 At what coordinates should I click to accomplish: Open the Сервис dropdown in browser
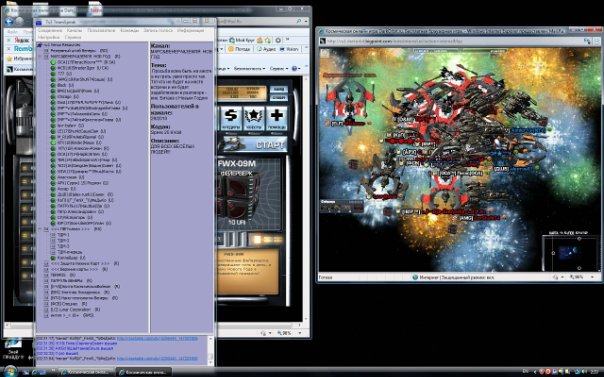(279, 69)
